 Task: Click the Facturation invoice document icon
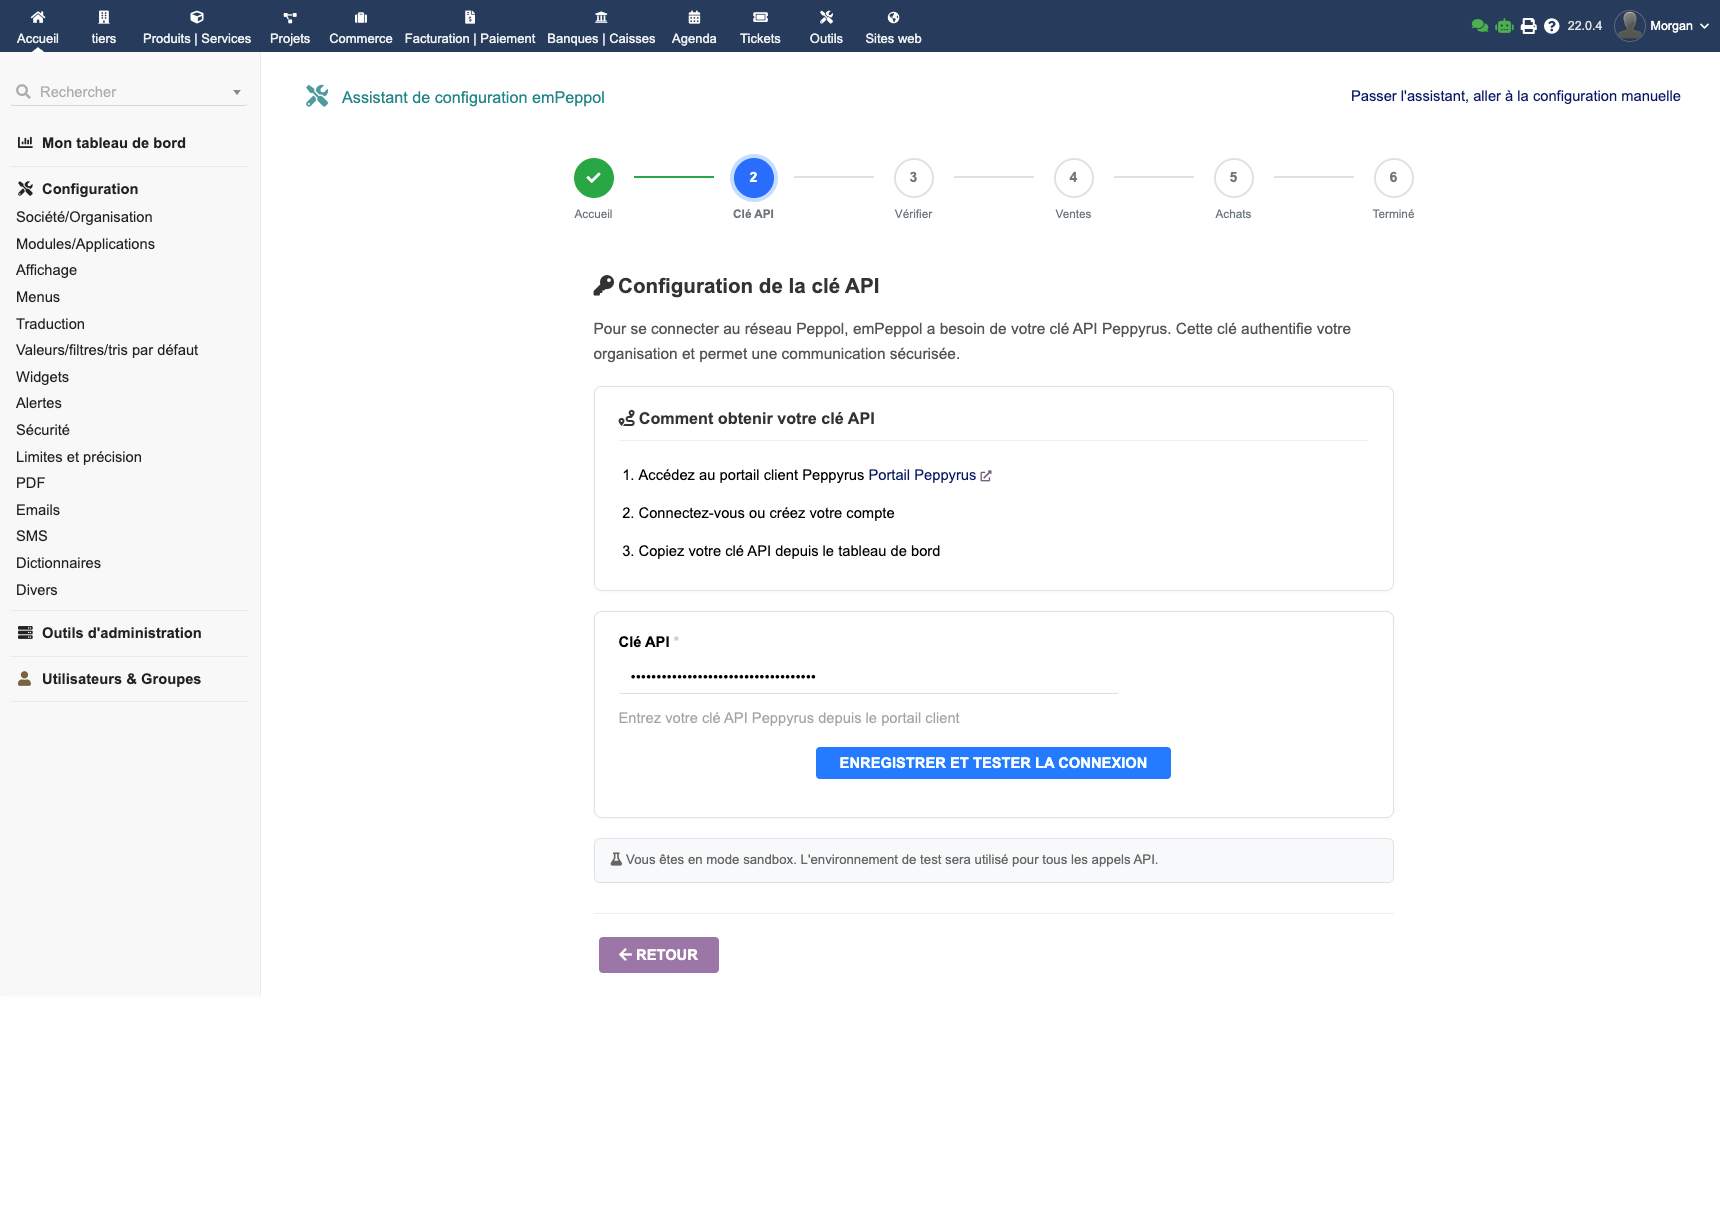click(x=470, y=17)
